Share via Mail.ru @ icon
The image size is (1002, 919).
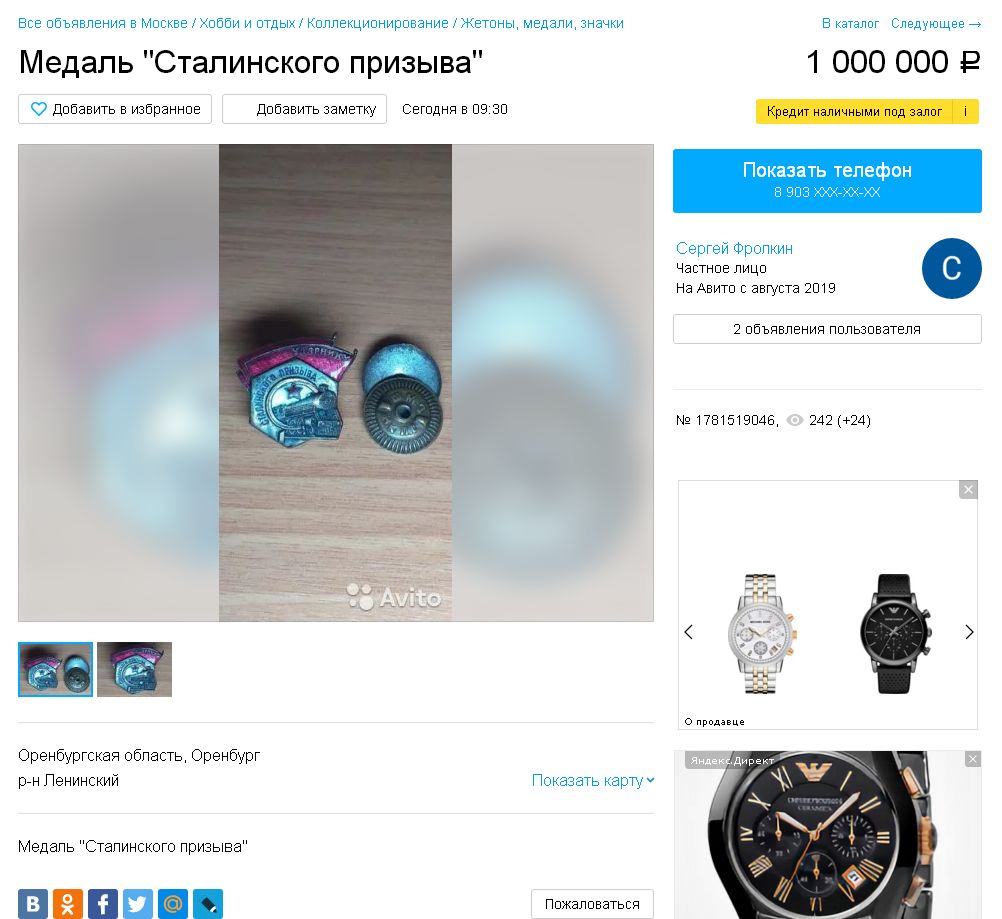point(173,904)
